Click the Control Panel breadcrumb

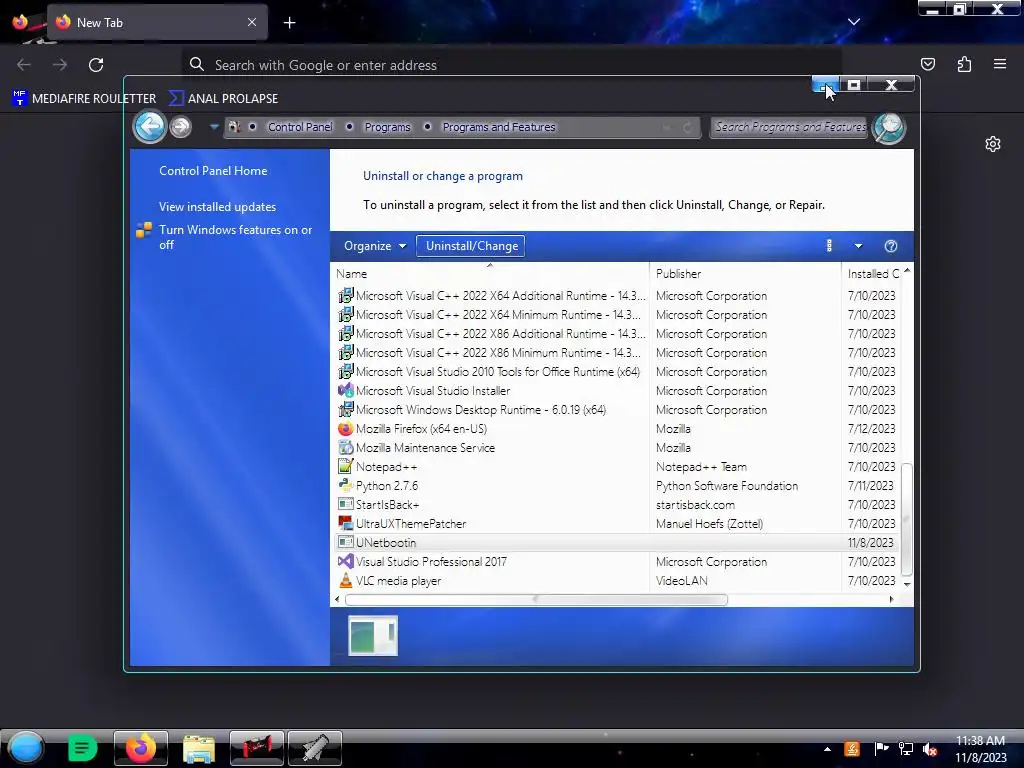[x=300, y=127]
